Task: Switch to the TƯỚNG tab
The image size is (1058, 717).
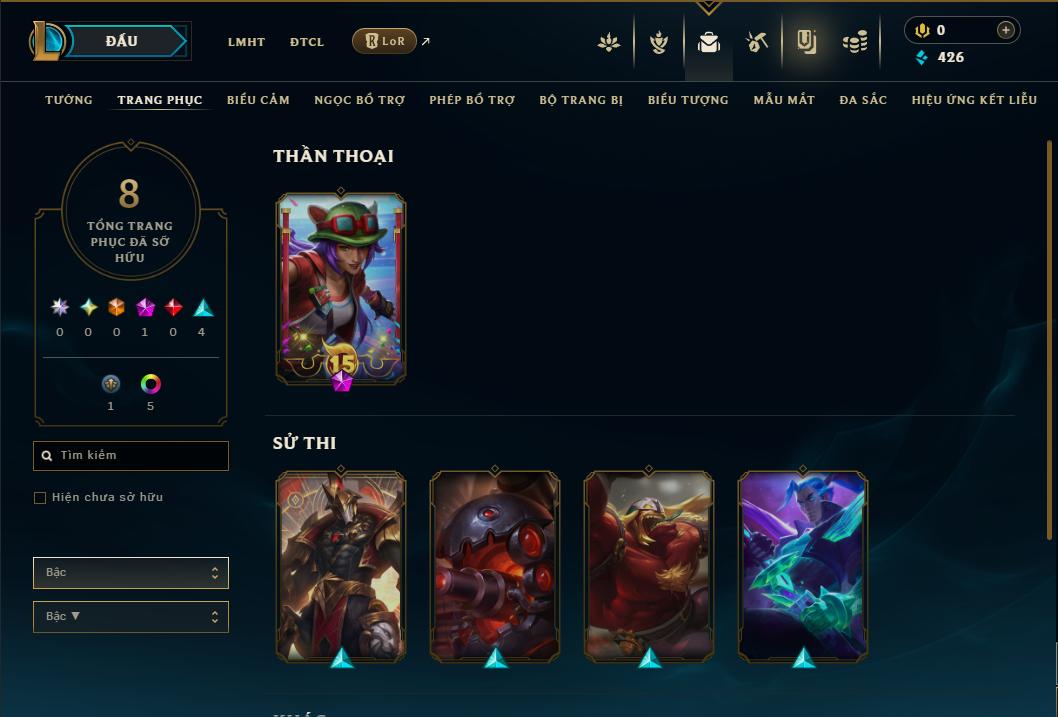Action: pos(69,100)
